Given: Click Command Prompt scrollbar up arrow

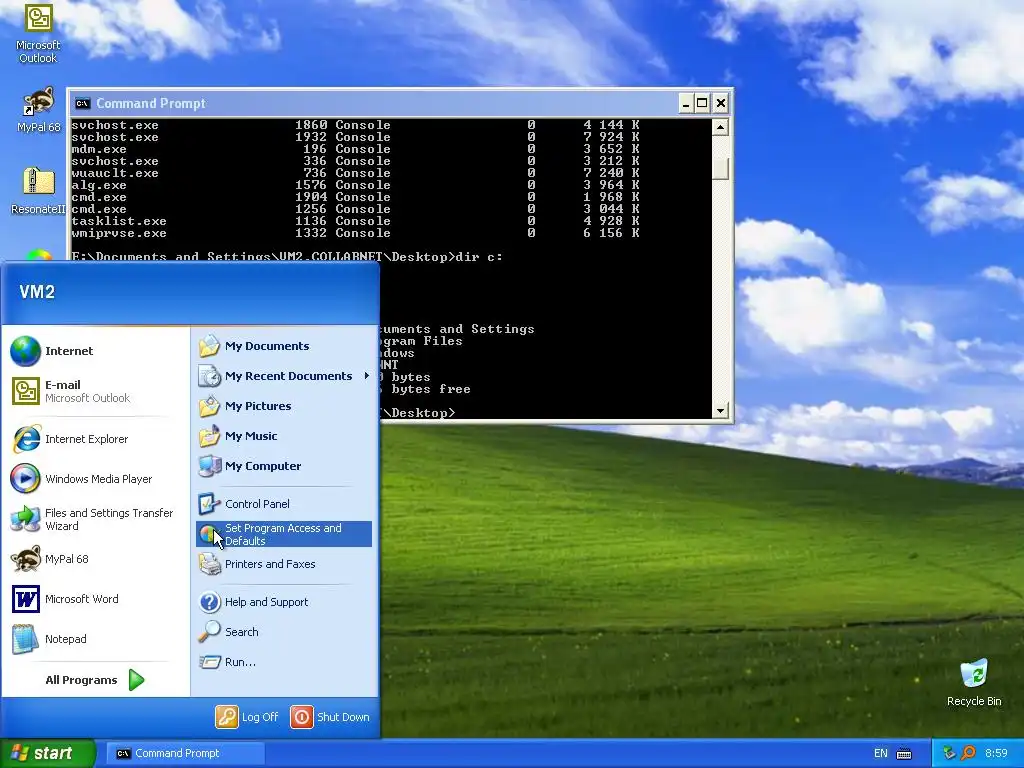Looking at the screenshot, I should pyautogui.click(x=720, y=127).
